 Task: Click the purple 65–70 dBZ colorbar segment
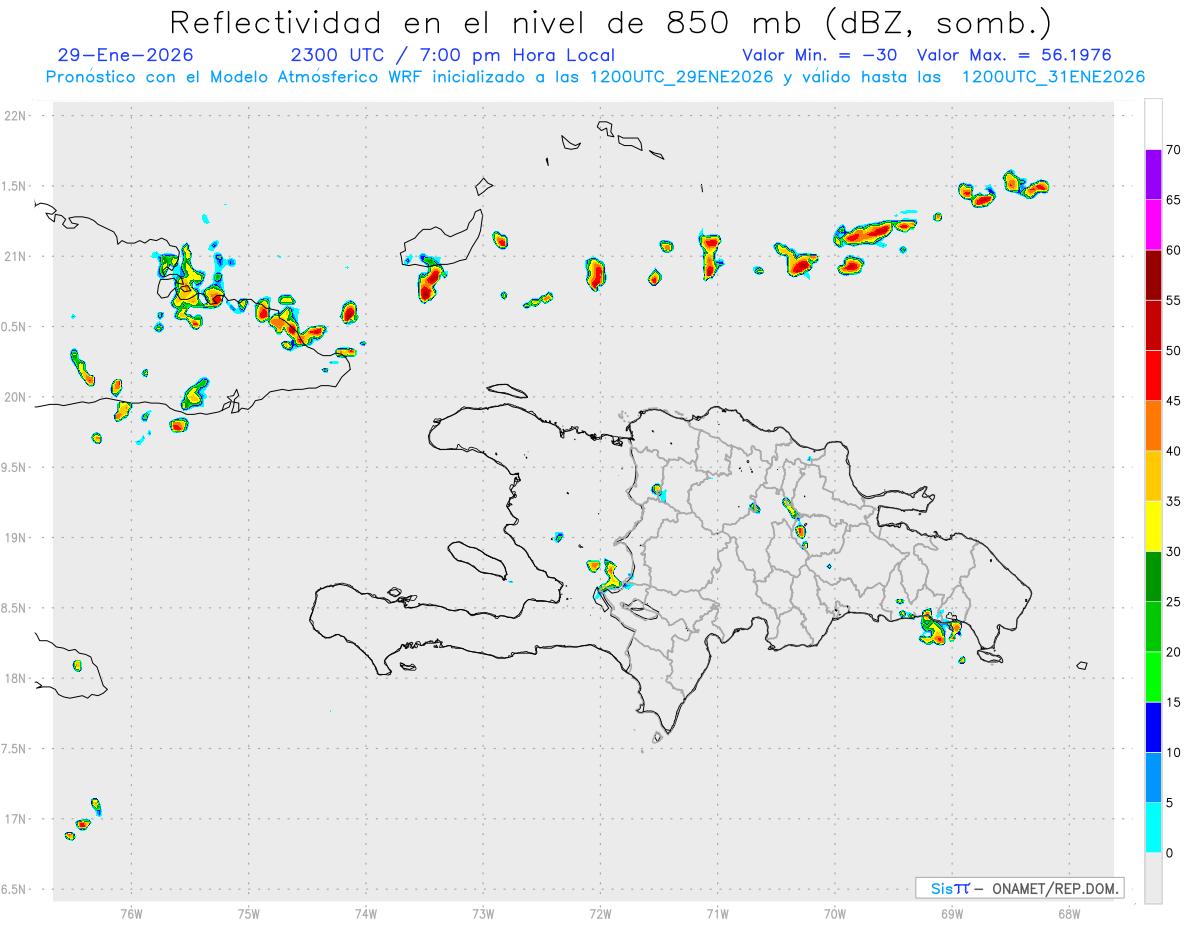1153,175
